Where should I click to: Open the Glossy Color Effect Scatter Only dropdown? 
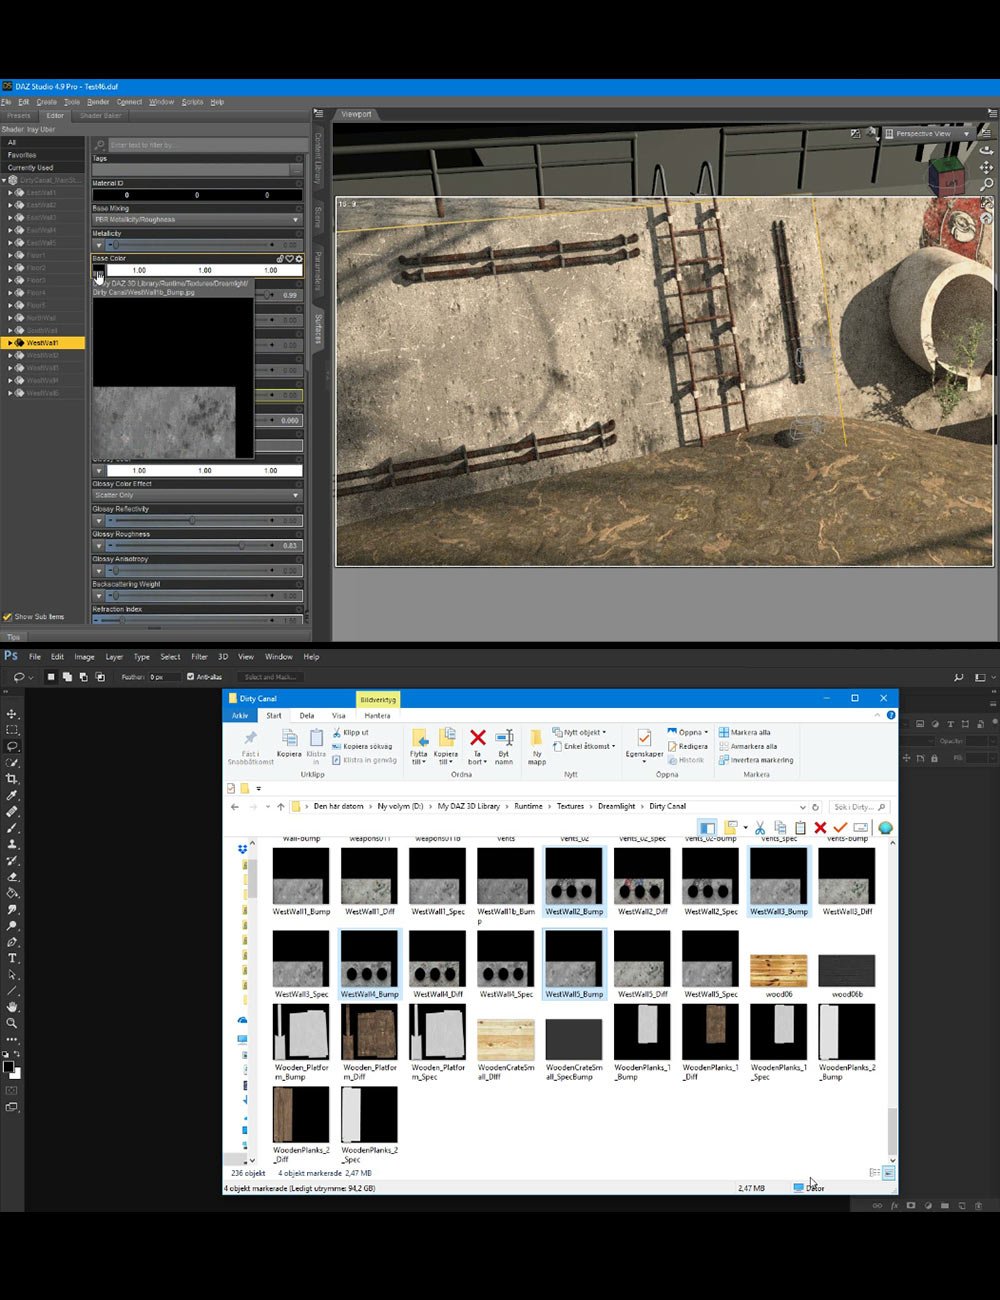(x=197, y=495)
